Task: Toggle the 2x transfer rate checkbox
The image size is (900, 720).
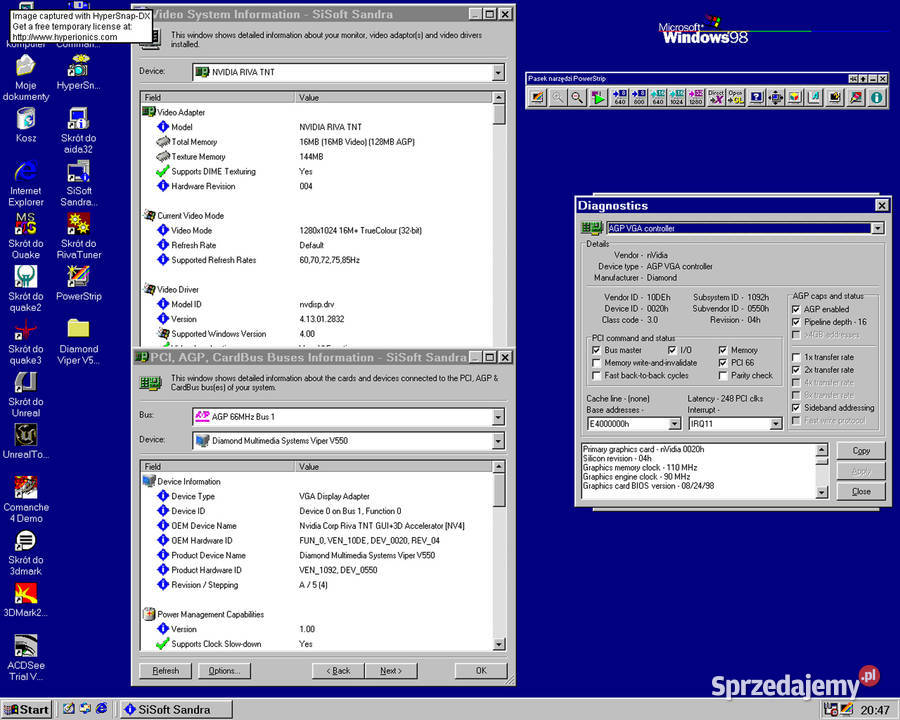Action: (x=796, y=370)
